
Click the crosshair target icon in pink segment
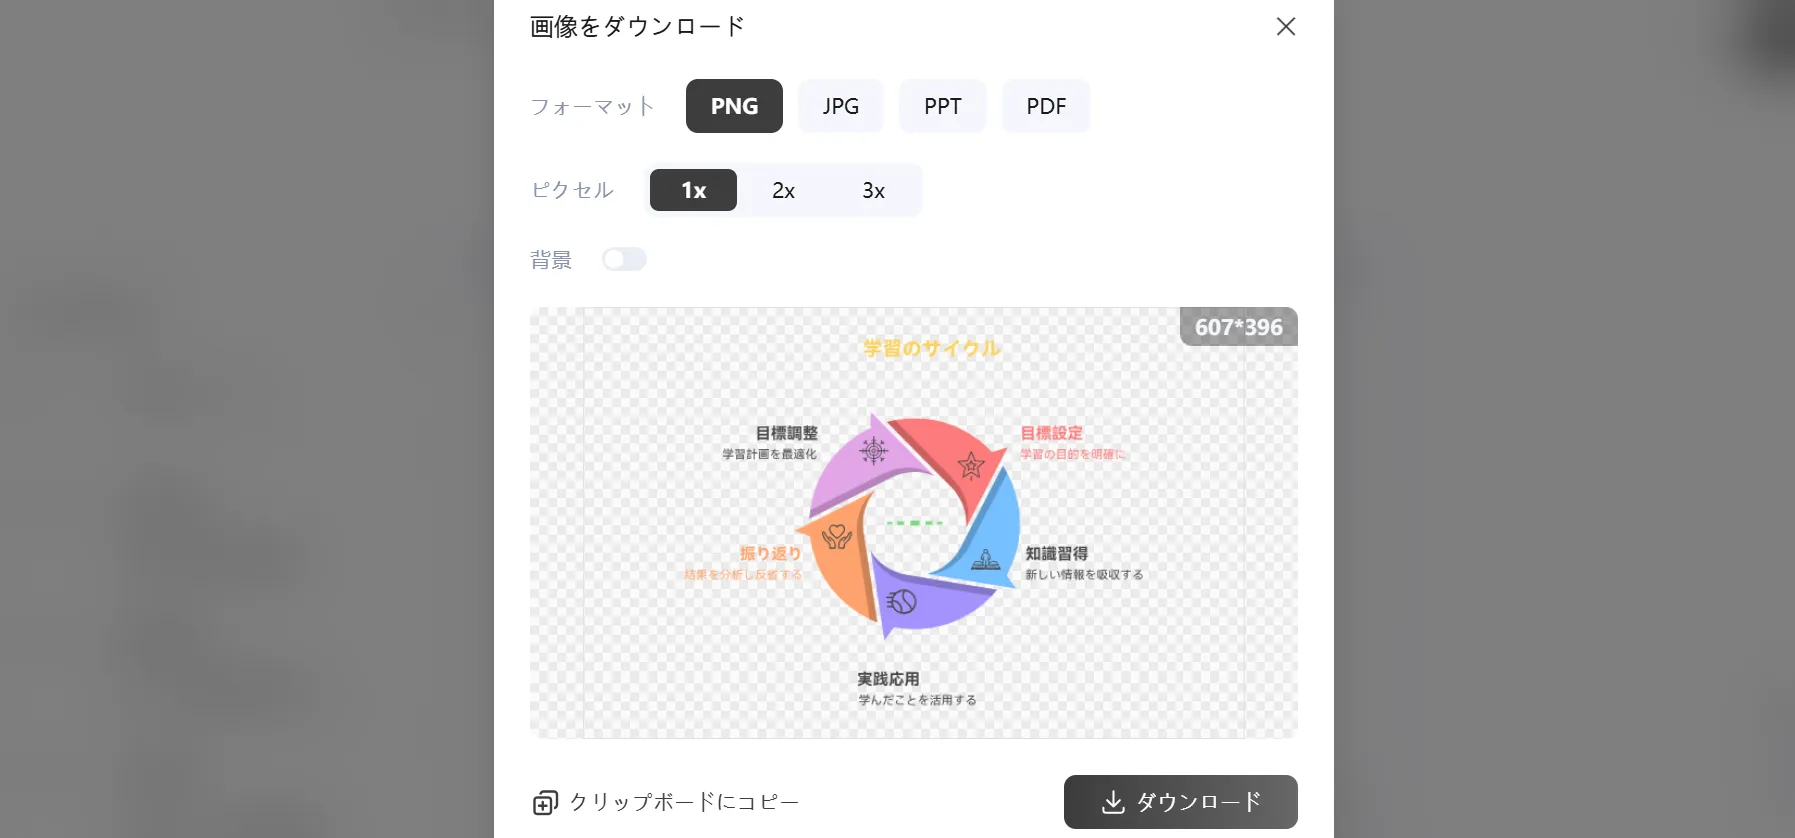[x=874, y=451]
